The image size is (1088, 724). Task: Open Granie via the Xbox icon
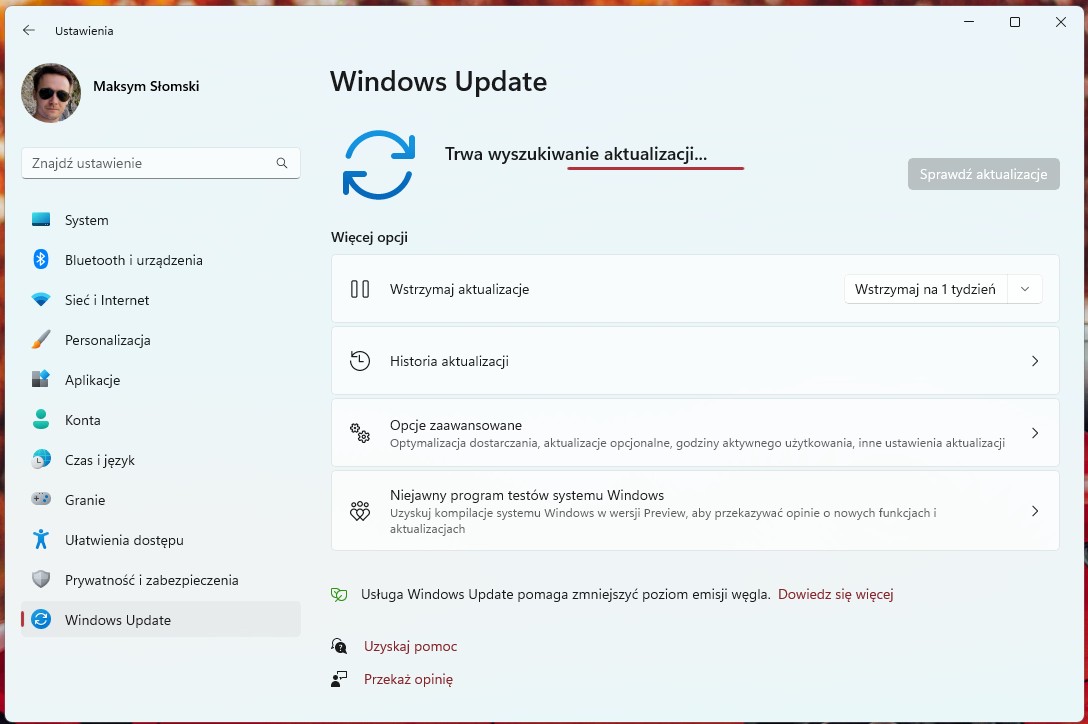point(40,500)
